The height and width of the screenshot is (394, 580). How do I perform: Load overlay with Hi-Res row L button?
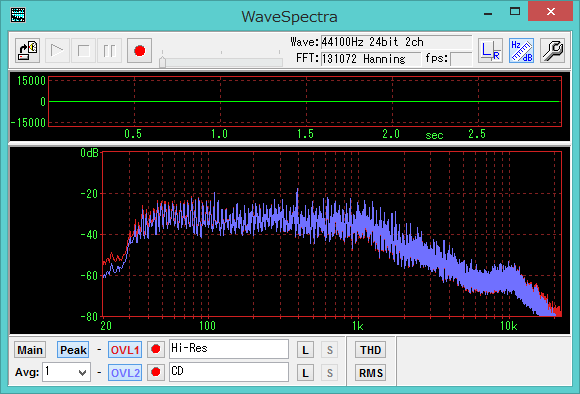pos(305,350)
